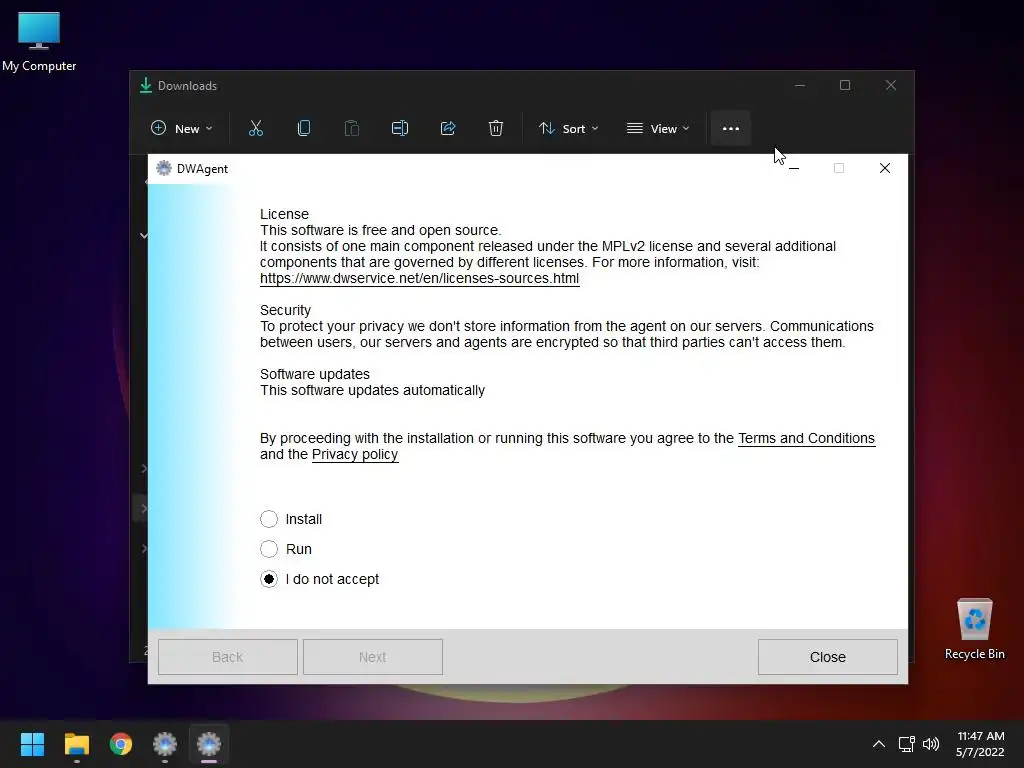Open File Explorer from the taskbar
This screenshot has width=1024, height=768.
(x=76, y=744)
